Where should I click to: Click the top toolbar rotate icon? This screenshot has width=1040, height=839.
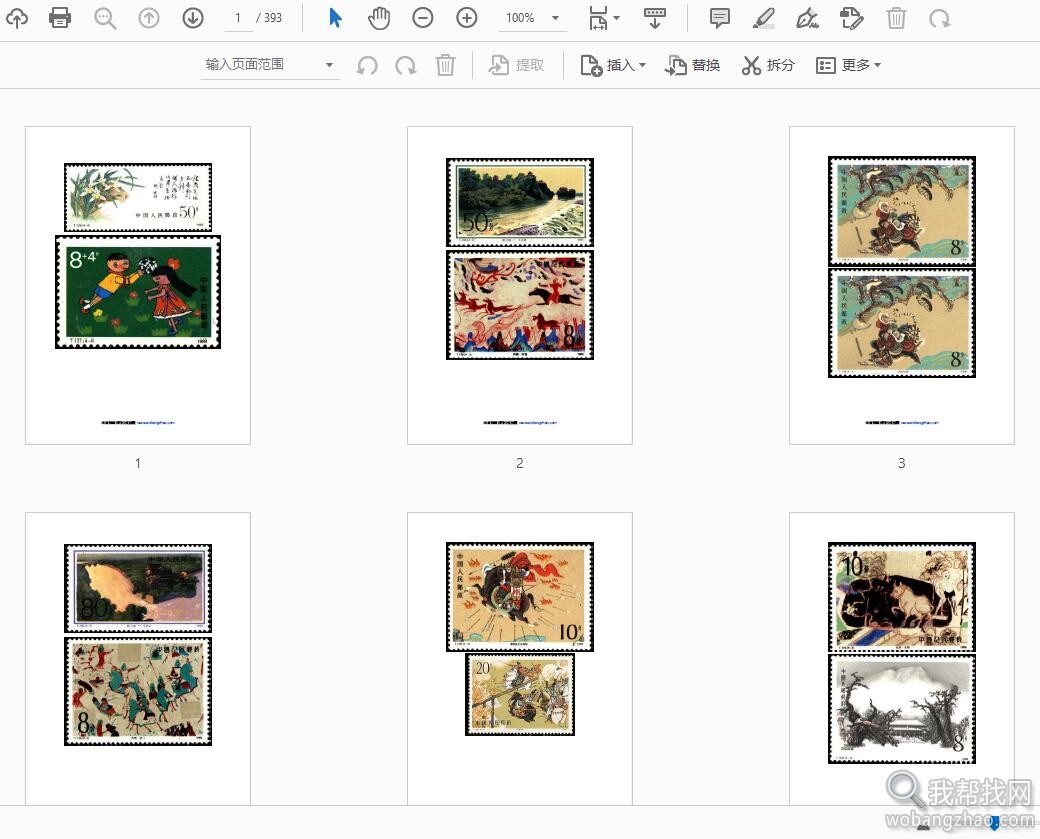[939, 18]
